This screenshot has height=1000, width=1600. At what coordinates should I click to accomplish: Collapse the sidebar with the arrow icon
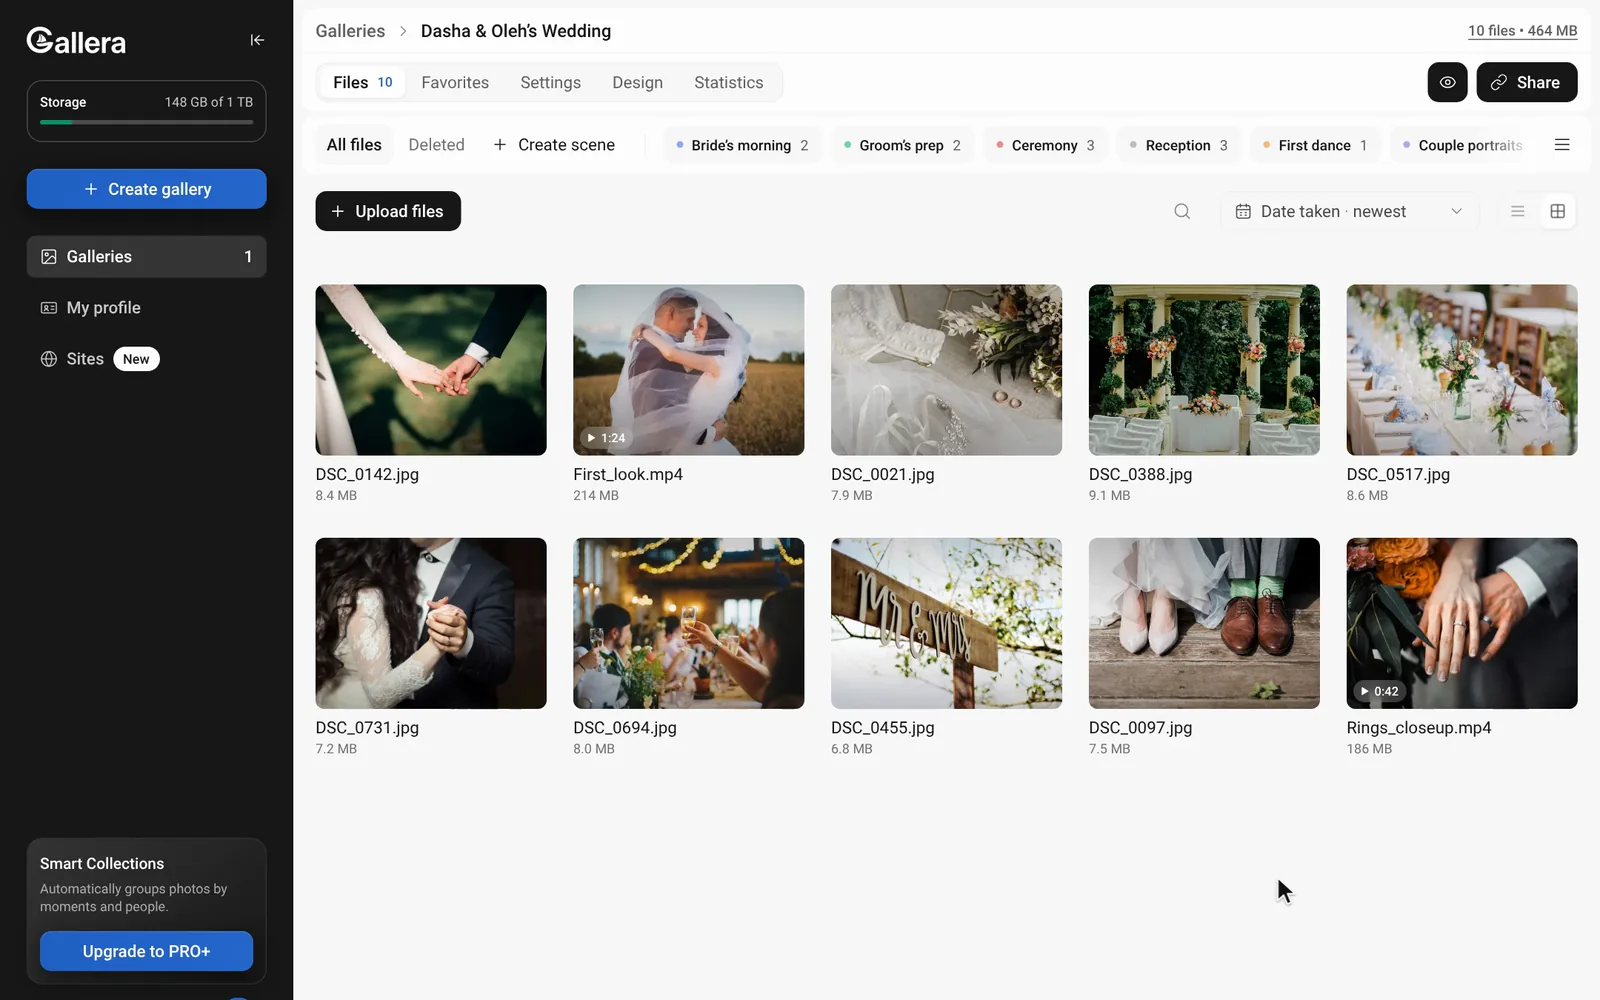257,40
